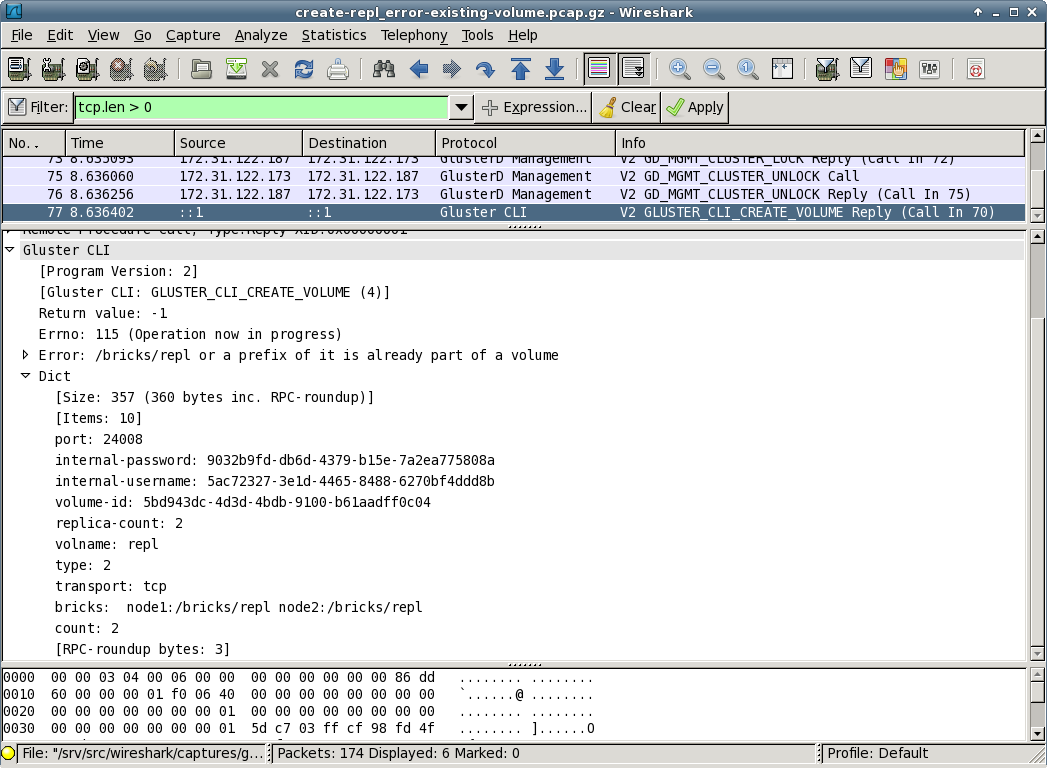Edit display filters icon
The width and height of the screenshot is (1047, 768).
[861, 69]
